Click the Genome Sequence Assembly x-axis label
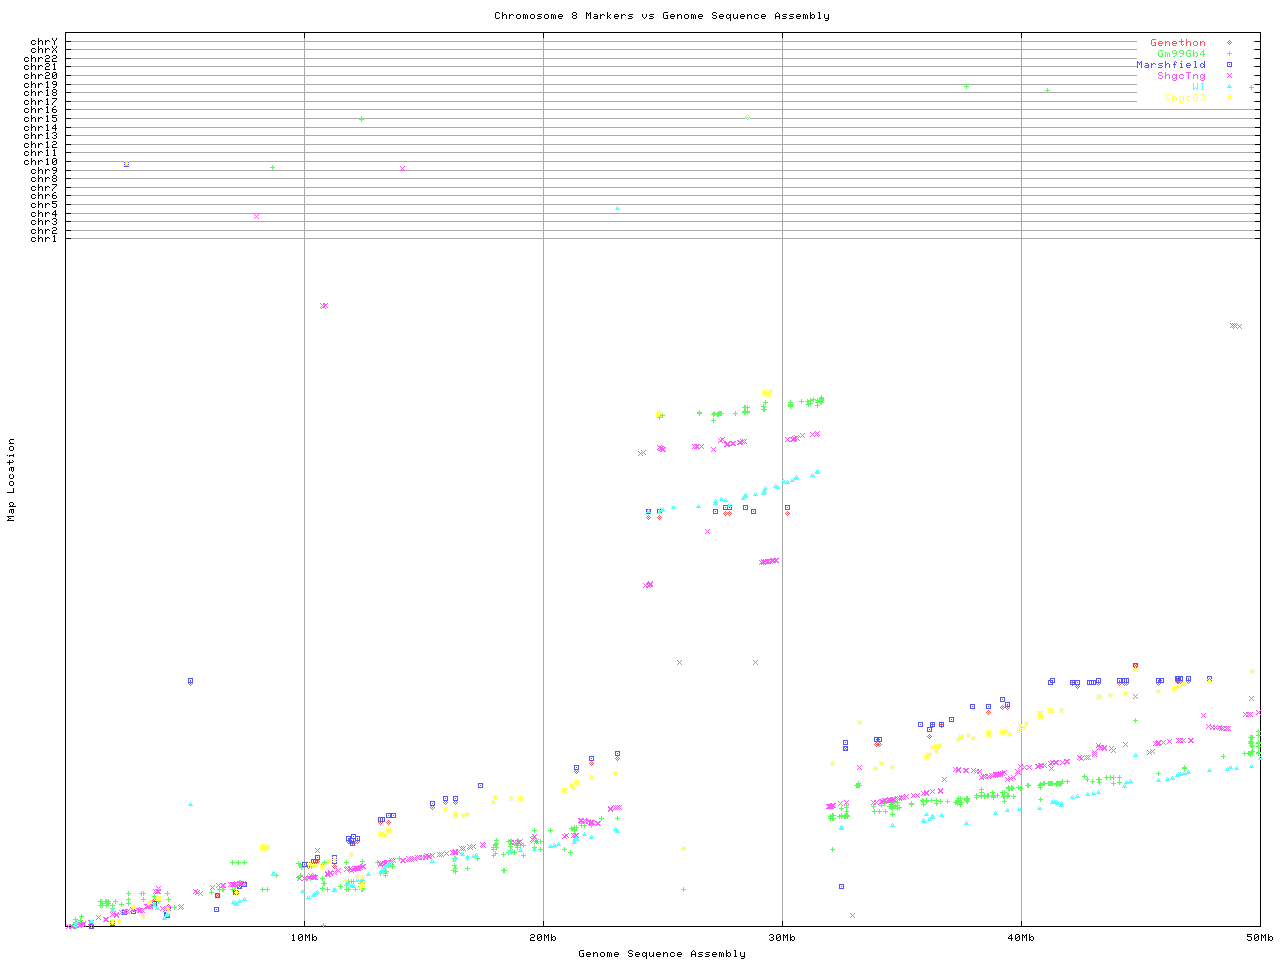This screenshot has height=960, width=1280. pos(661,954)
